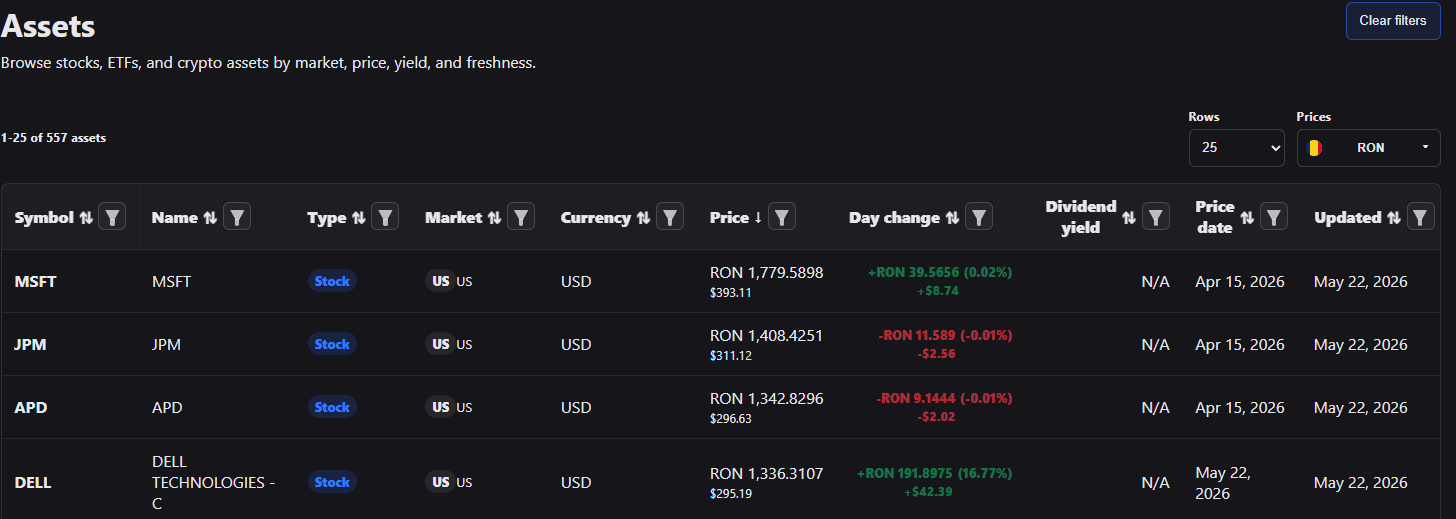Open filter for Day change column
The width and height of the screenshot is (1456, 519).
click(x=979, y=216)
